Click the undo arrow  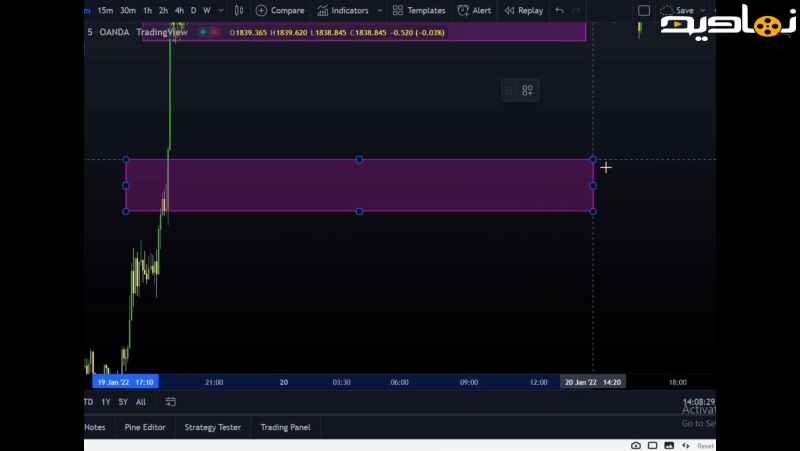[560, 10]
